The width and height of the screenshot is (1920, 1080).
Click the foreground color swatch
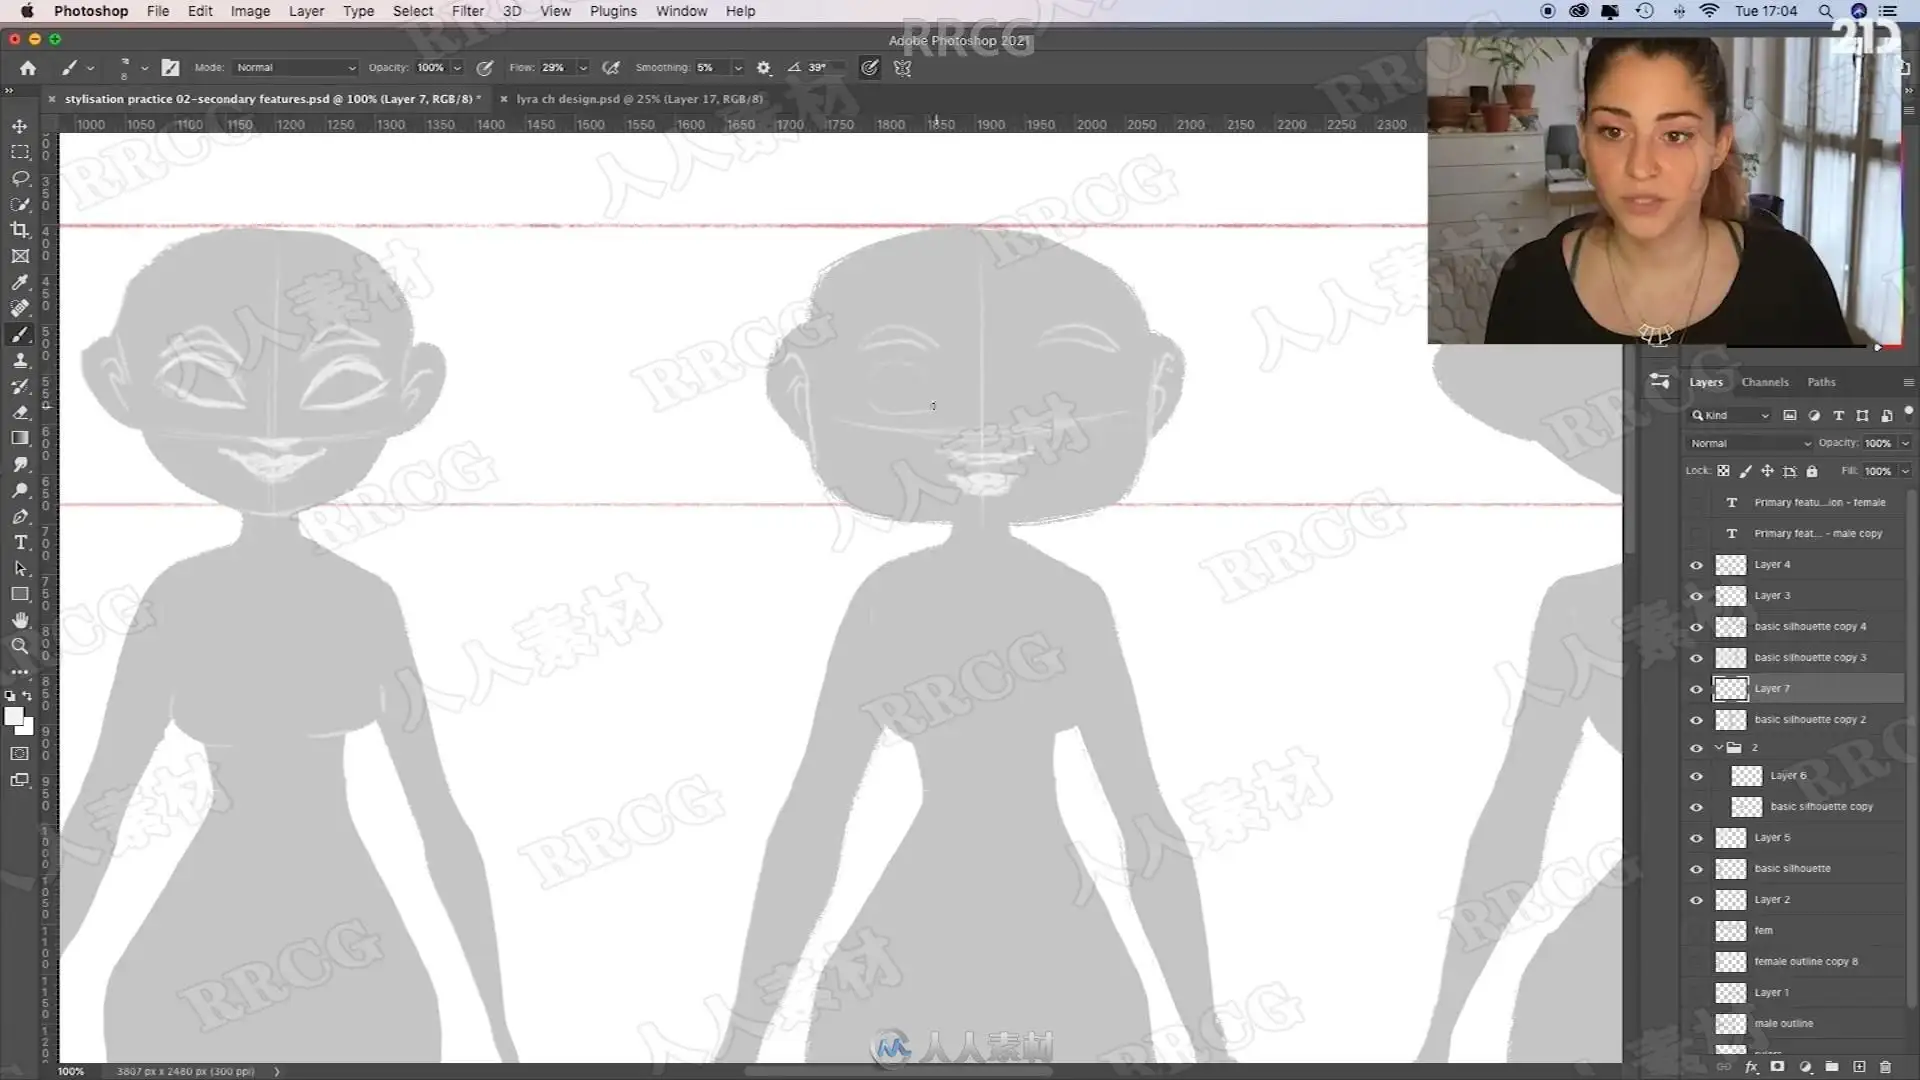click(14, 716)
